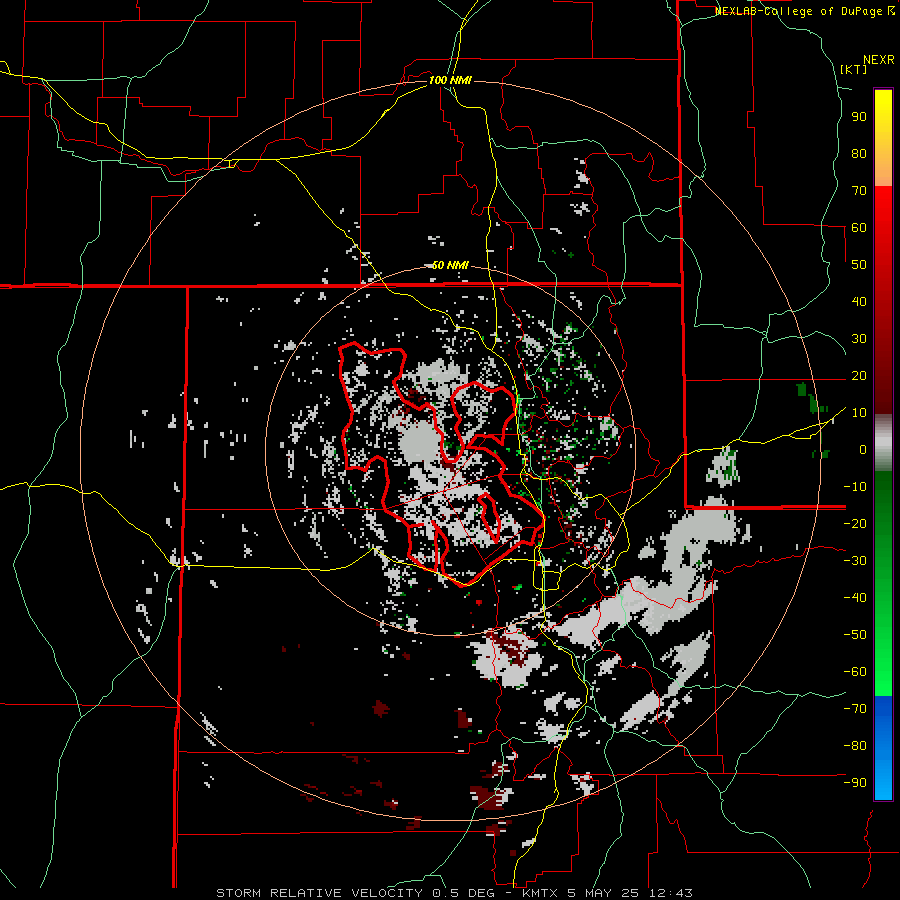Image resolution: width=900 pixels, height=900 pixels.
Task: Click the 100 NMI range ring label
Action: pos(450,80)
